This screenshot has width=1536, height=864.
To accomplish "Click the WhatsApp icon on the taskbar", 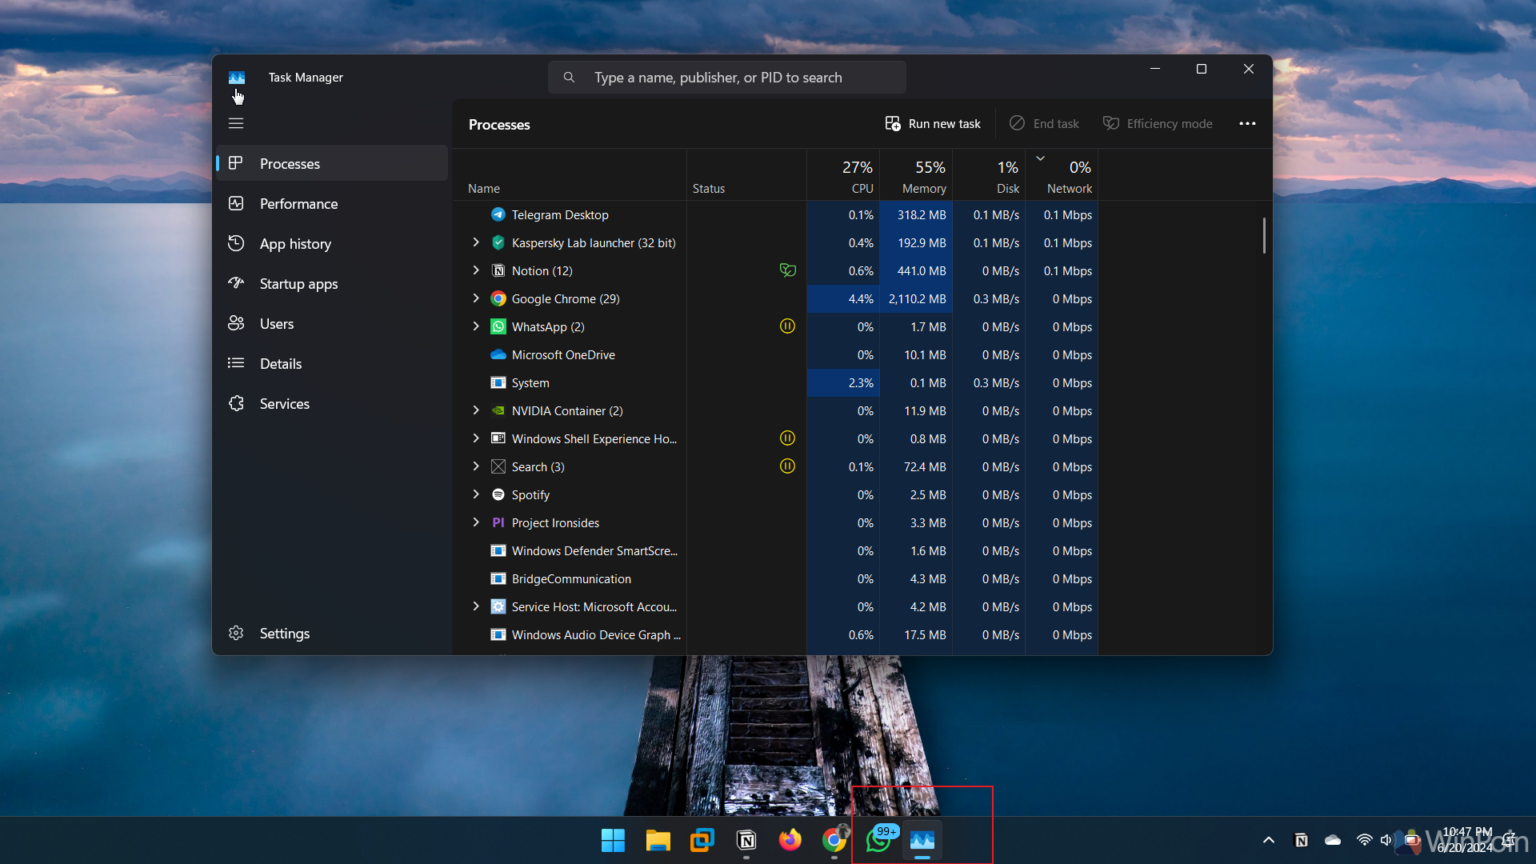I will [878, 840].
